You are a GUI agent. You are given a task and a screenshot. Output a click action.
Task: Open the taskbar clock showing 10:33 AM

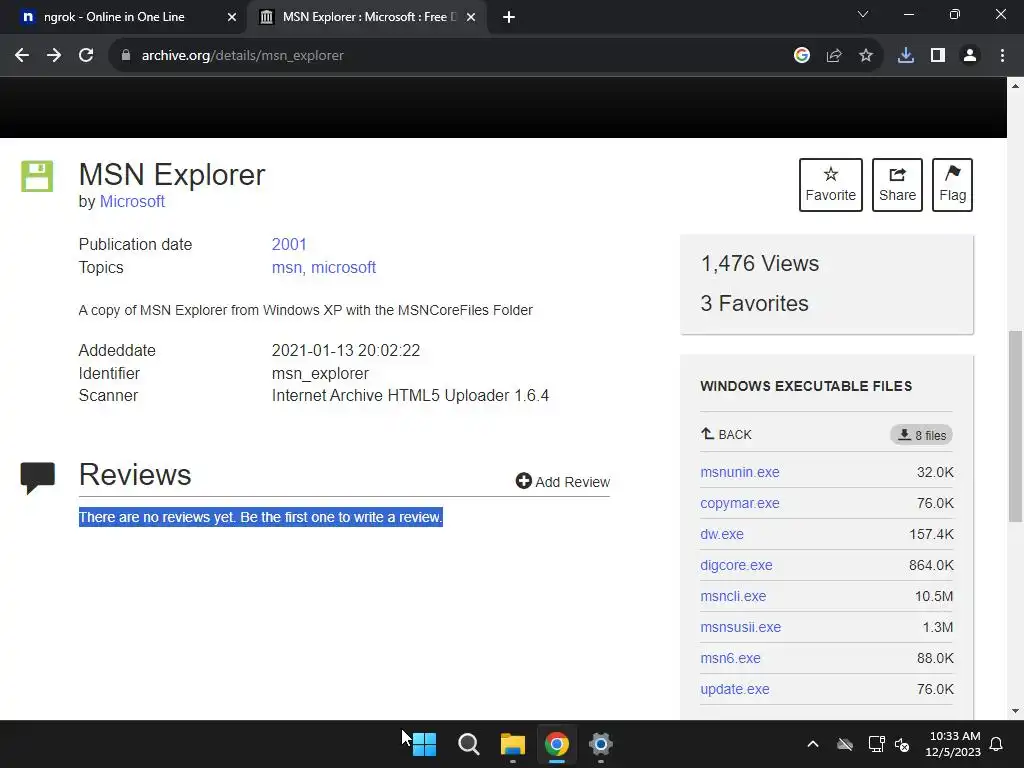click(x=953, y=744)
